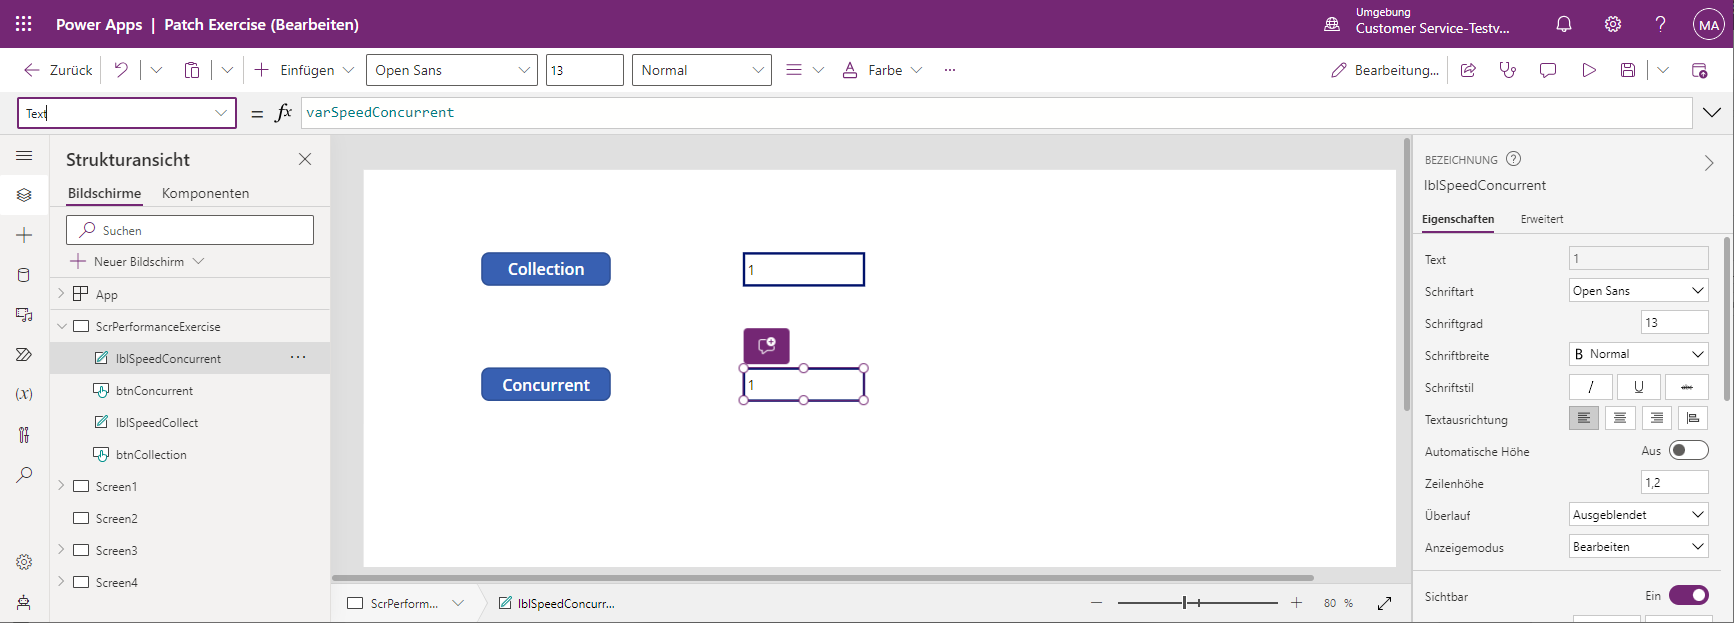Click the Concurrent button on canvas
This screenshot has width=1734, height=623.
546,385
